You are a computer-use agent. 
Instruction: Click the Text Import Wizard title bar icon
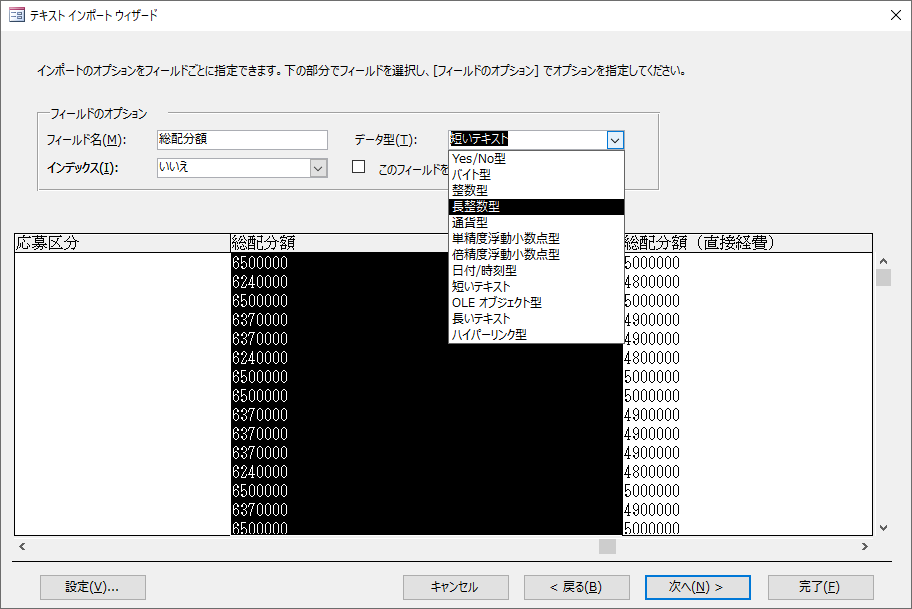tap(17, 15)
